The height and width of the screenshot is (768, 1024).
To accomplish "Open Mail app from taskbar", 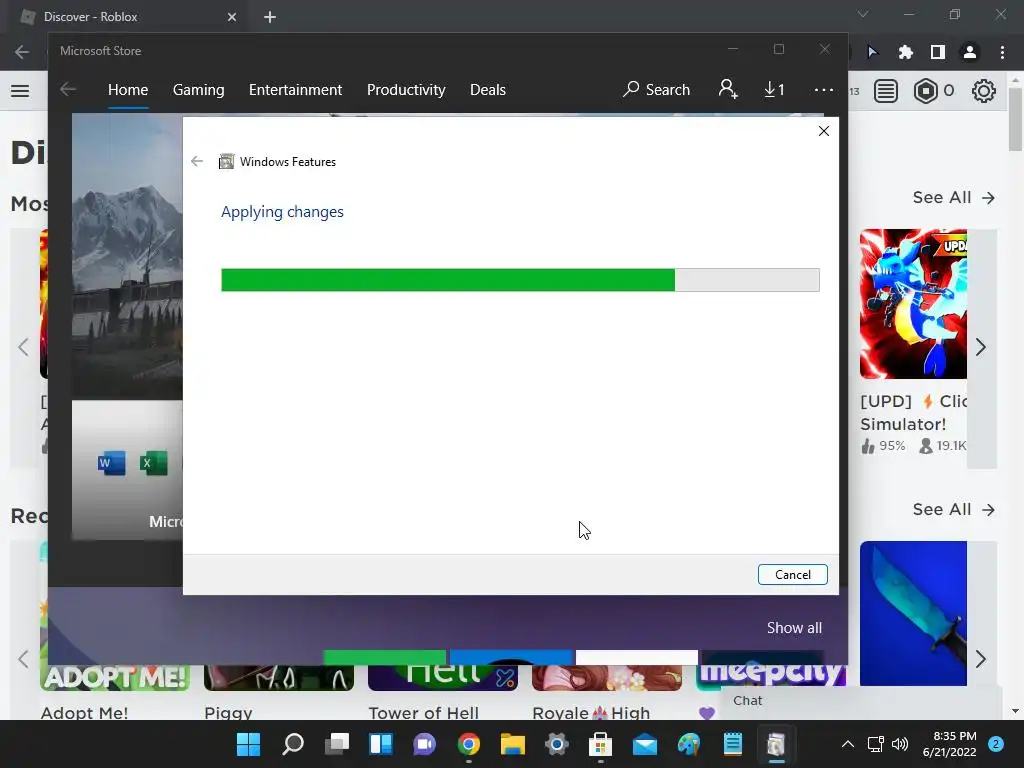I will pyautogui.click(x=645, y=744).
